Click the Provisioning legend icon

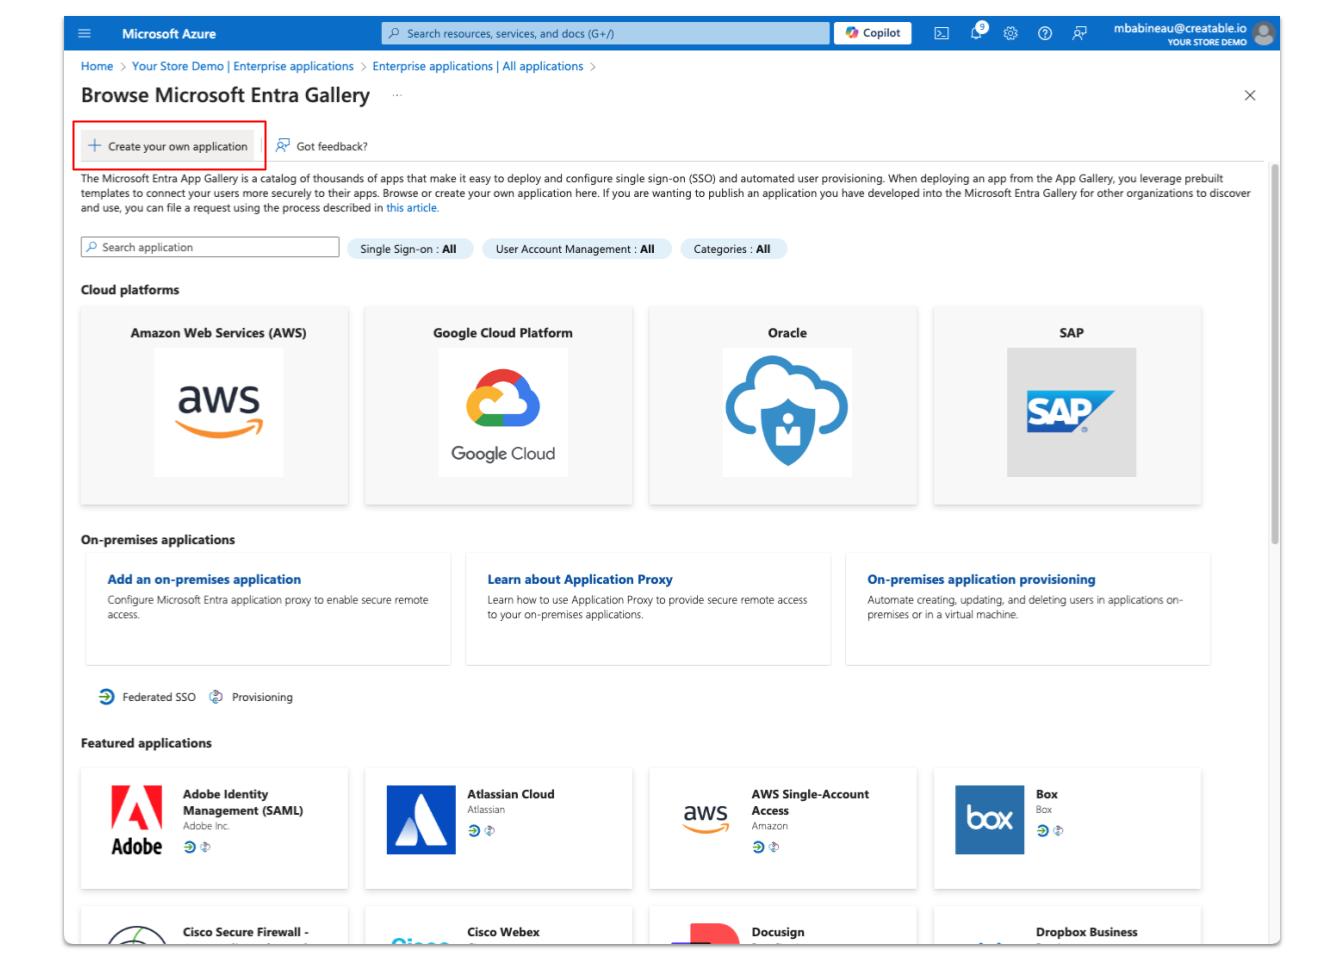coord(216,697)
